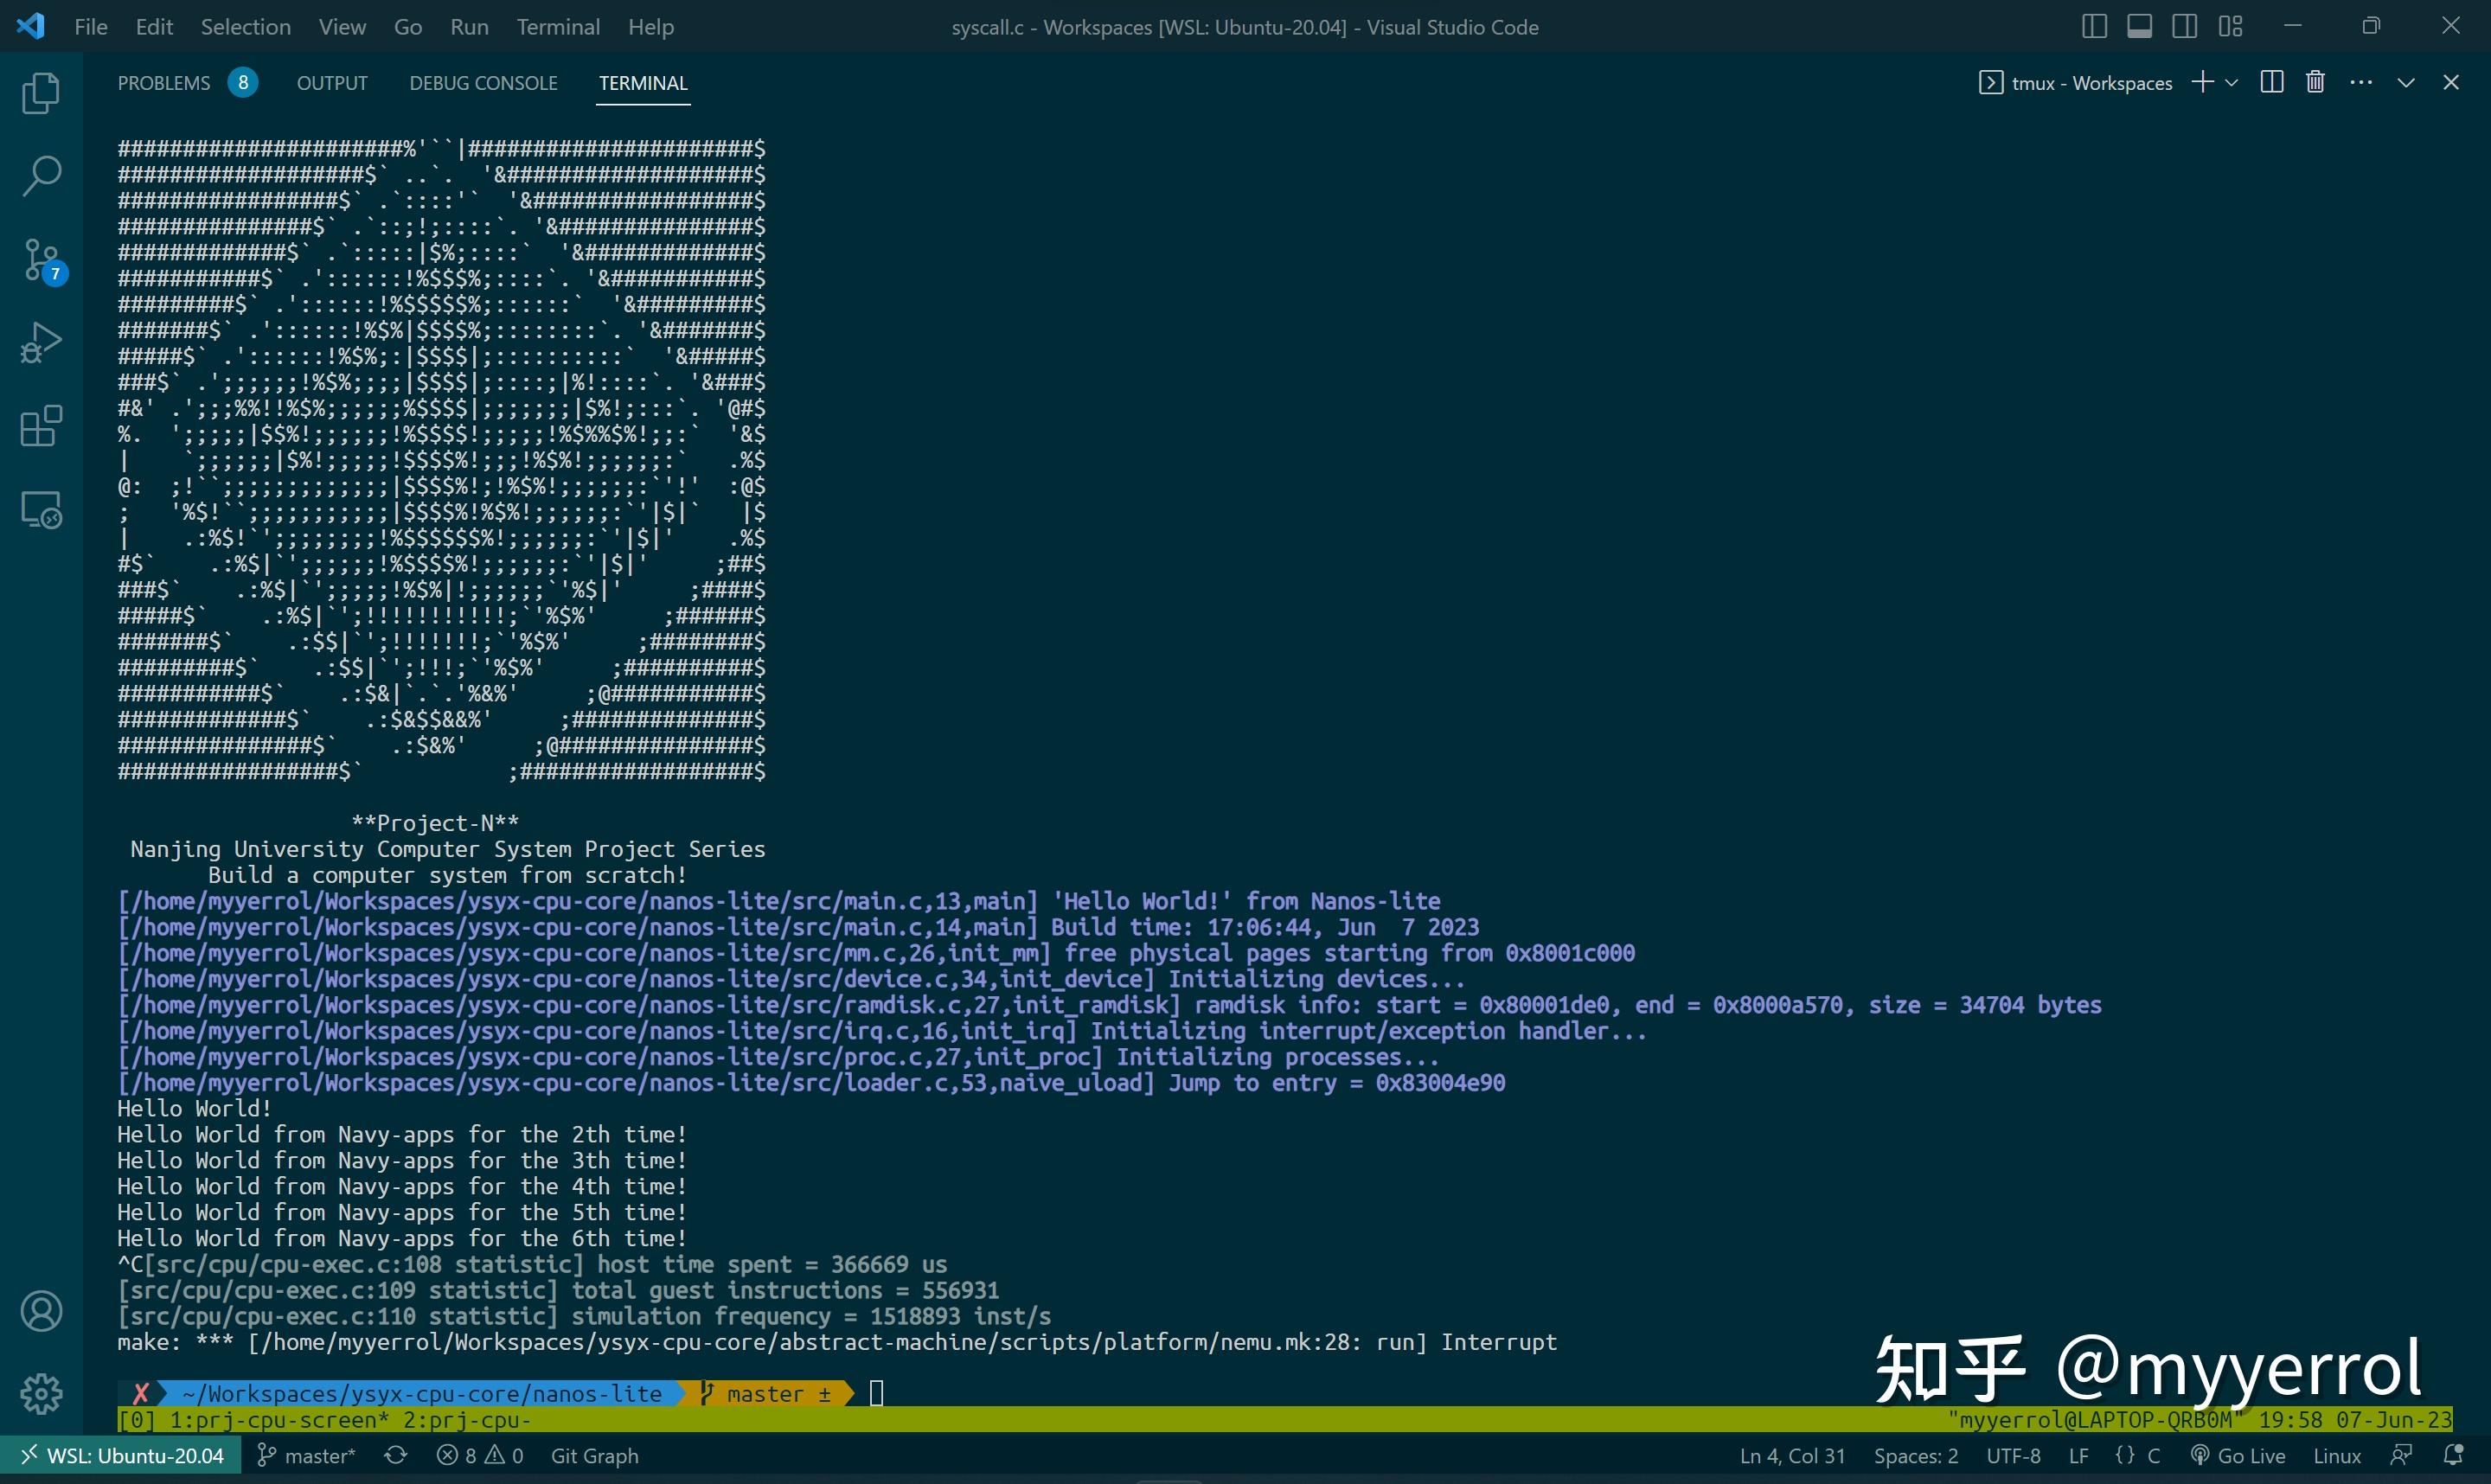Toggle primary side bar layout button
This screenshot has width=2491, height=1484.
pos(2093,27)
